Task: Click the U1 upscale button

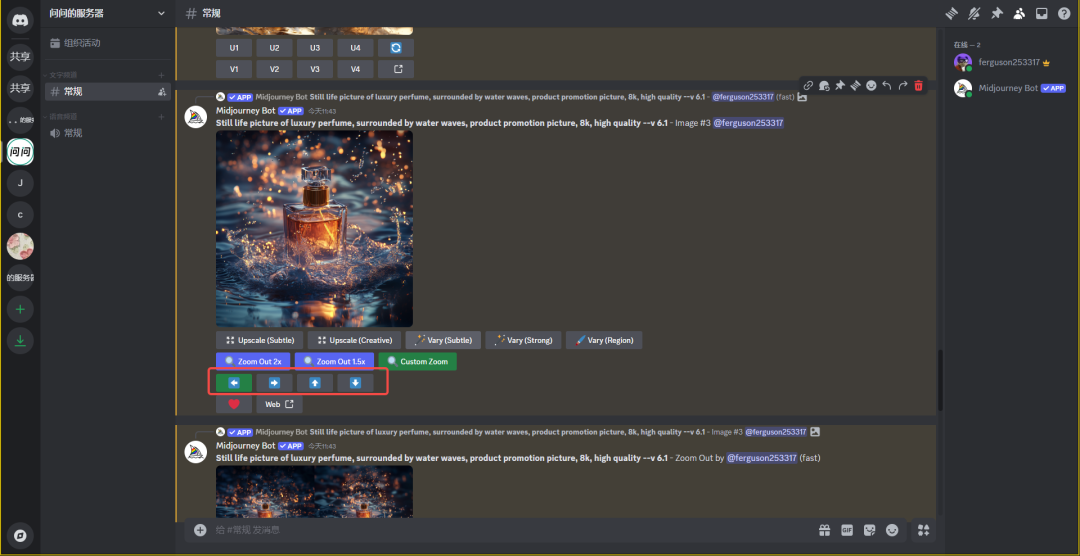Action: click(x=234, y=48)
